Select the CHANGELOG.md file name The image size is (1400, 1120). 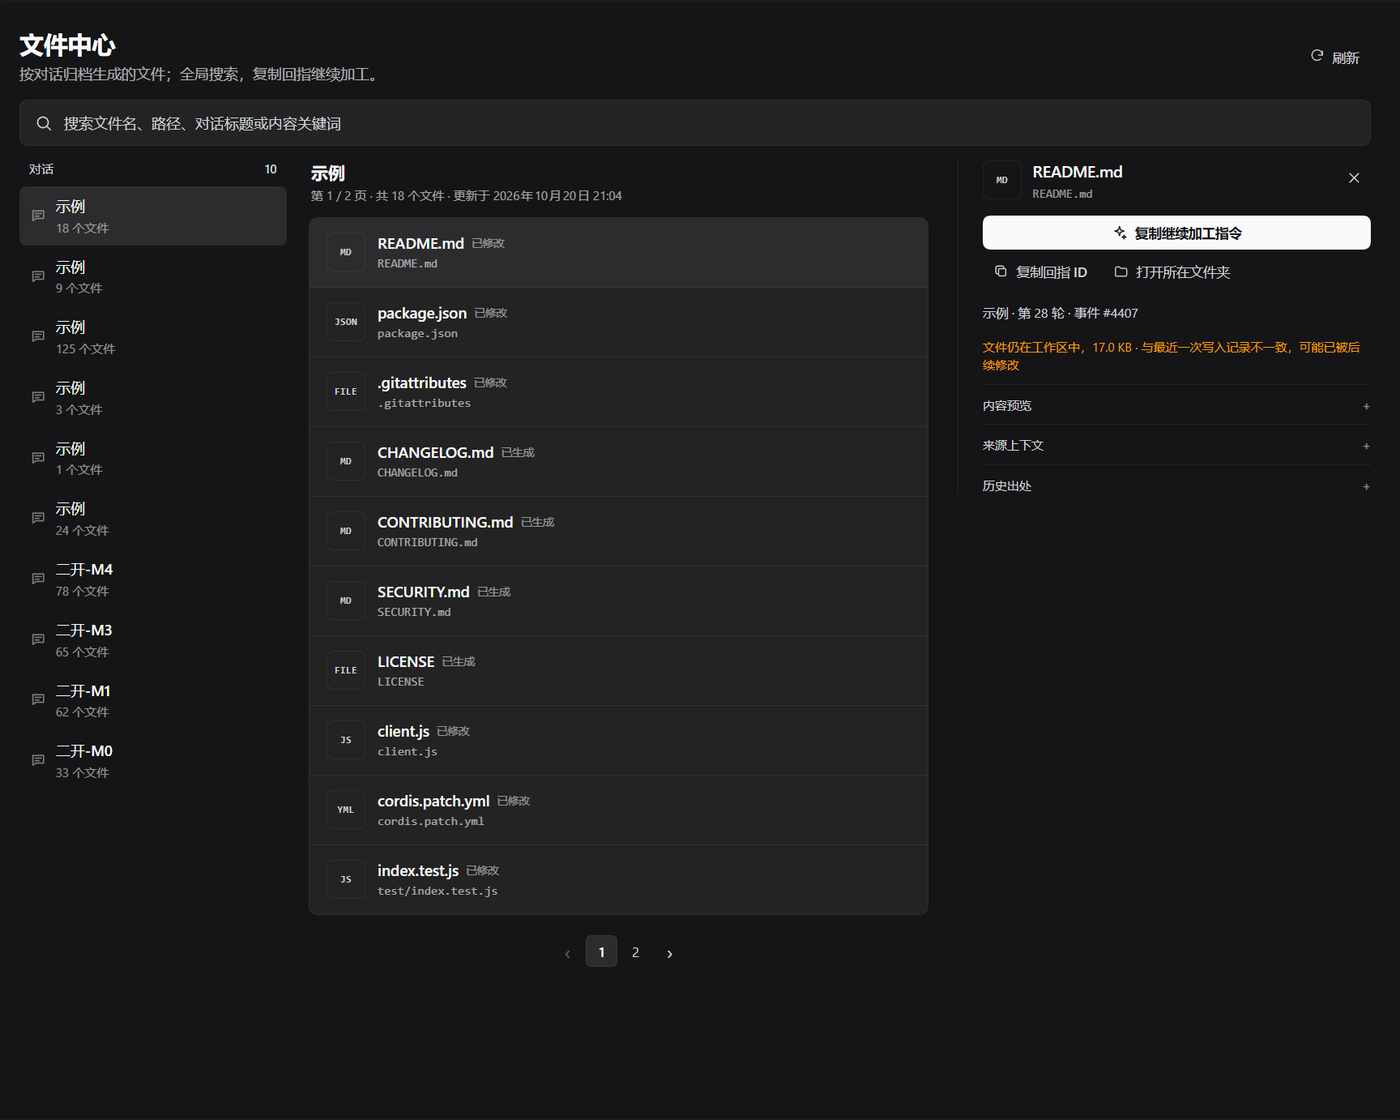435,452
